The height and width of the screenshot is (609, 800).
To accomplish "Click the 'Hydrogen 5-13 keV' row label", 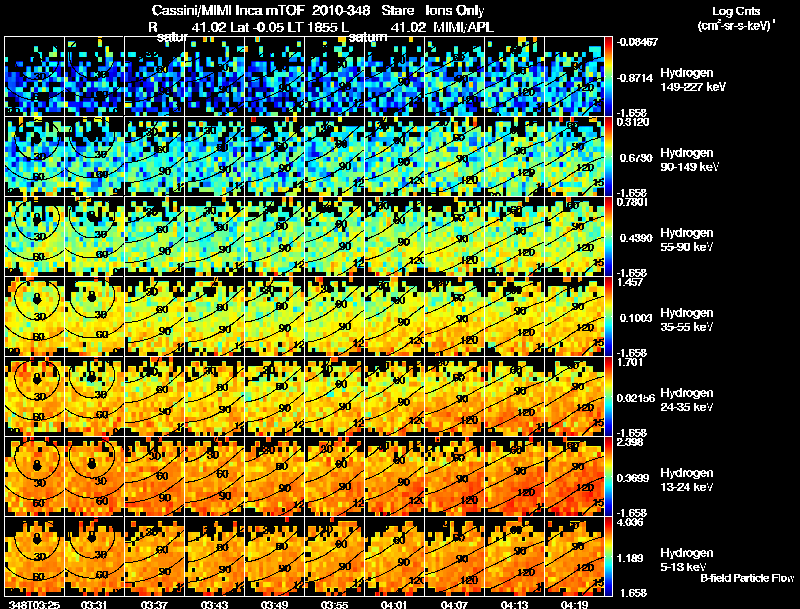I will pyautogui.click(x=687, y=560).
